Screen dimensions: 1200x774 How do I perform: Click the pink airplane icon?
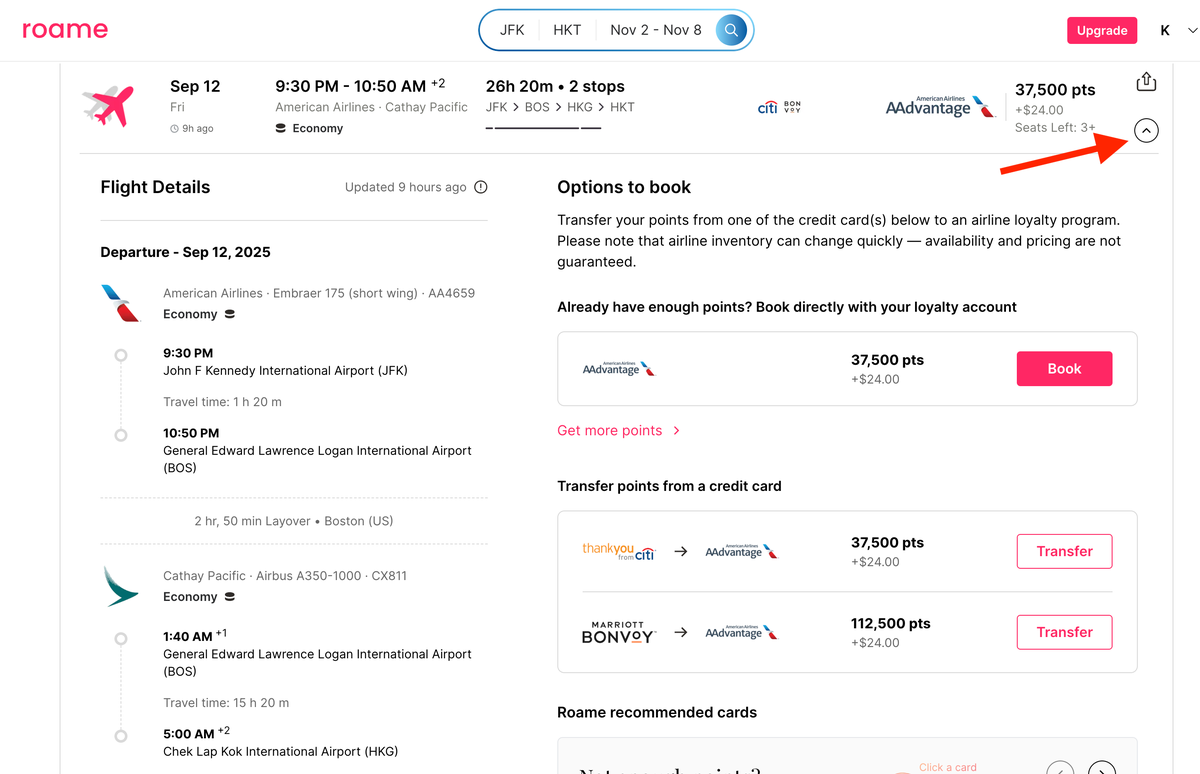109,106
